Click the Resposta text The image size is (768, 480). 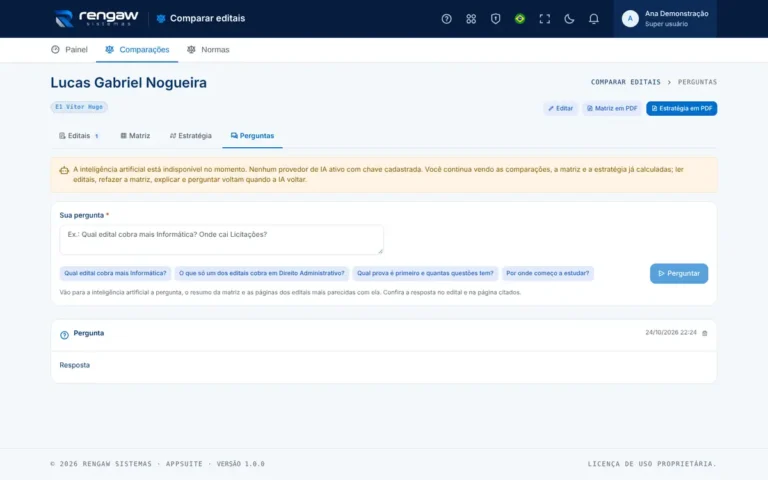[x=74, y=365]
